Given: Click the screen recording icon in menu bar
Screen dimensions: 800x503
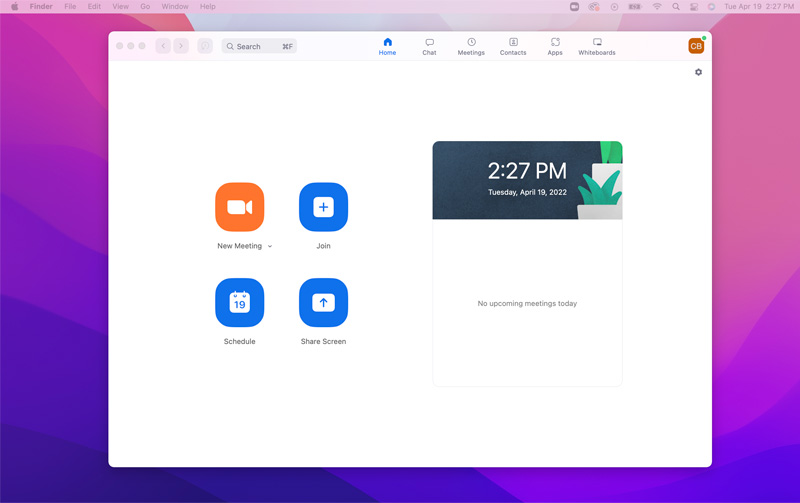Looking at the screenshot, I should (594, 7).
